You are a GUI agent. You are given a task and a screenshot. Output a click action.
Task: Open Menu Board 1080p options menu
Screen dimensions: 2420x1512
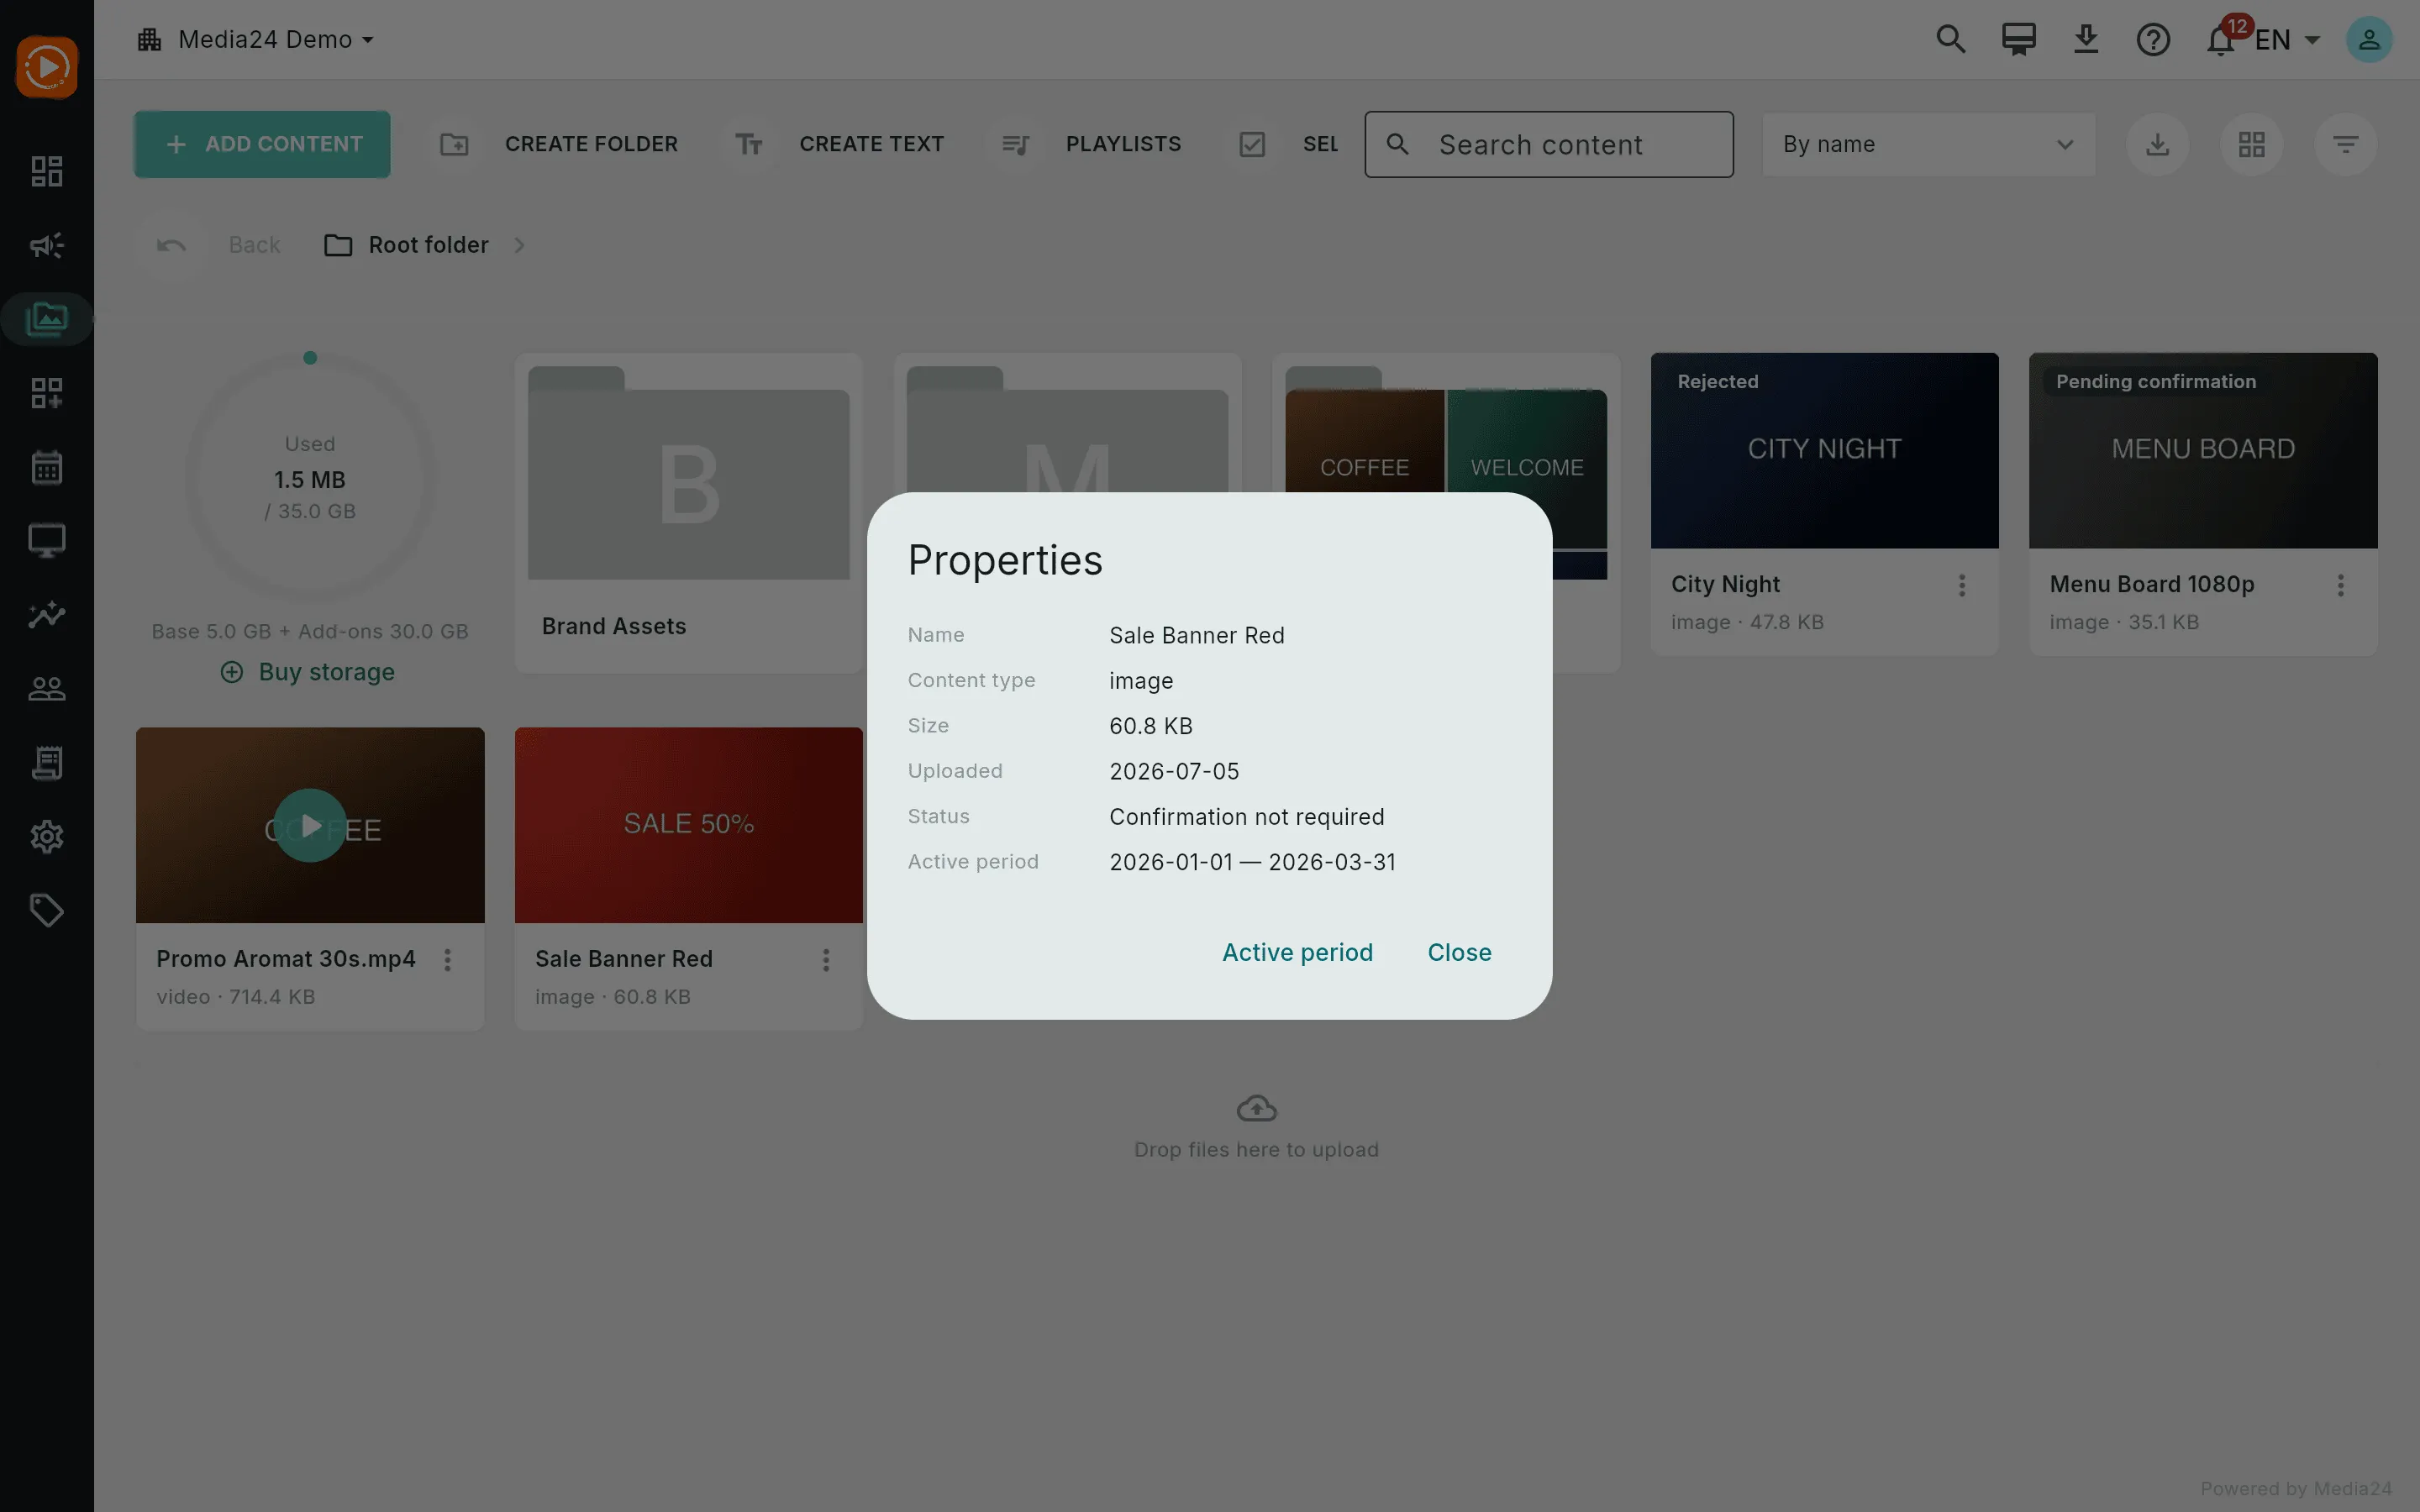(x=2340, y=585)
